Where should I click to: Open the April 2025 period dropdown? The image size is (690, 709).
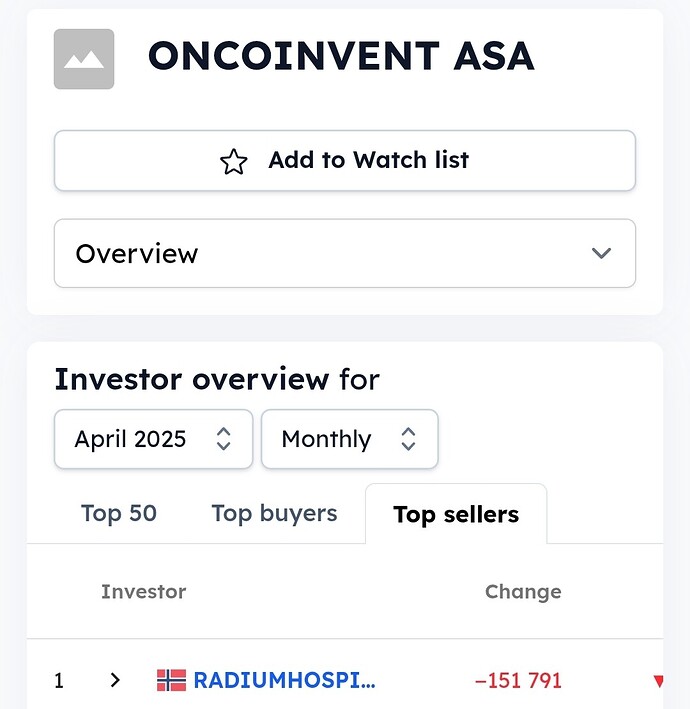tap(153, 439)
